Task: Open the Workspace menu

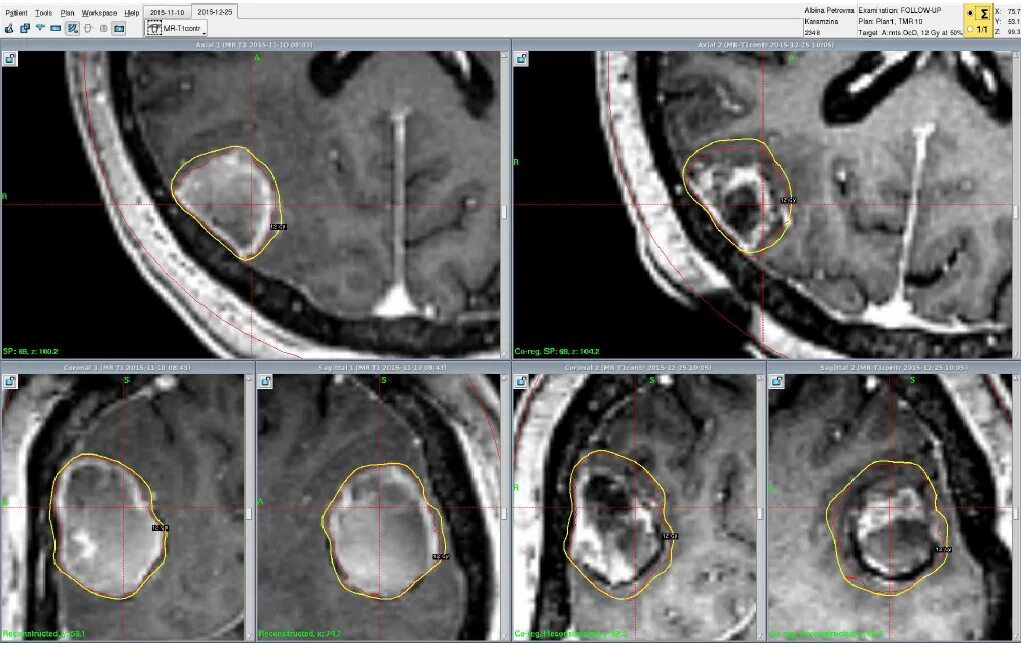Action: pyautogui.click(x=99, y=12)
